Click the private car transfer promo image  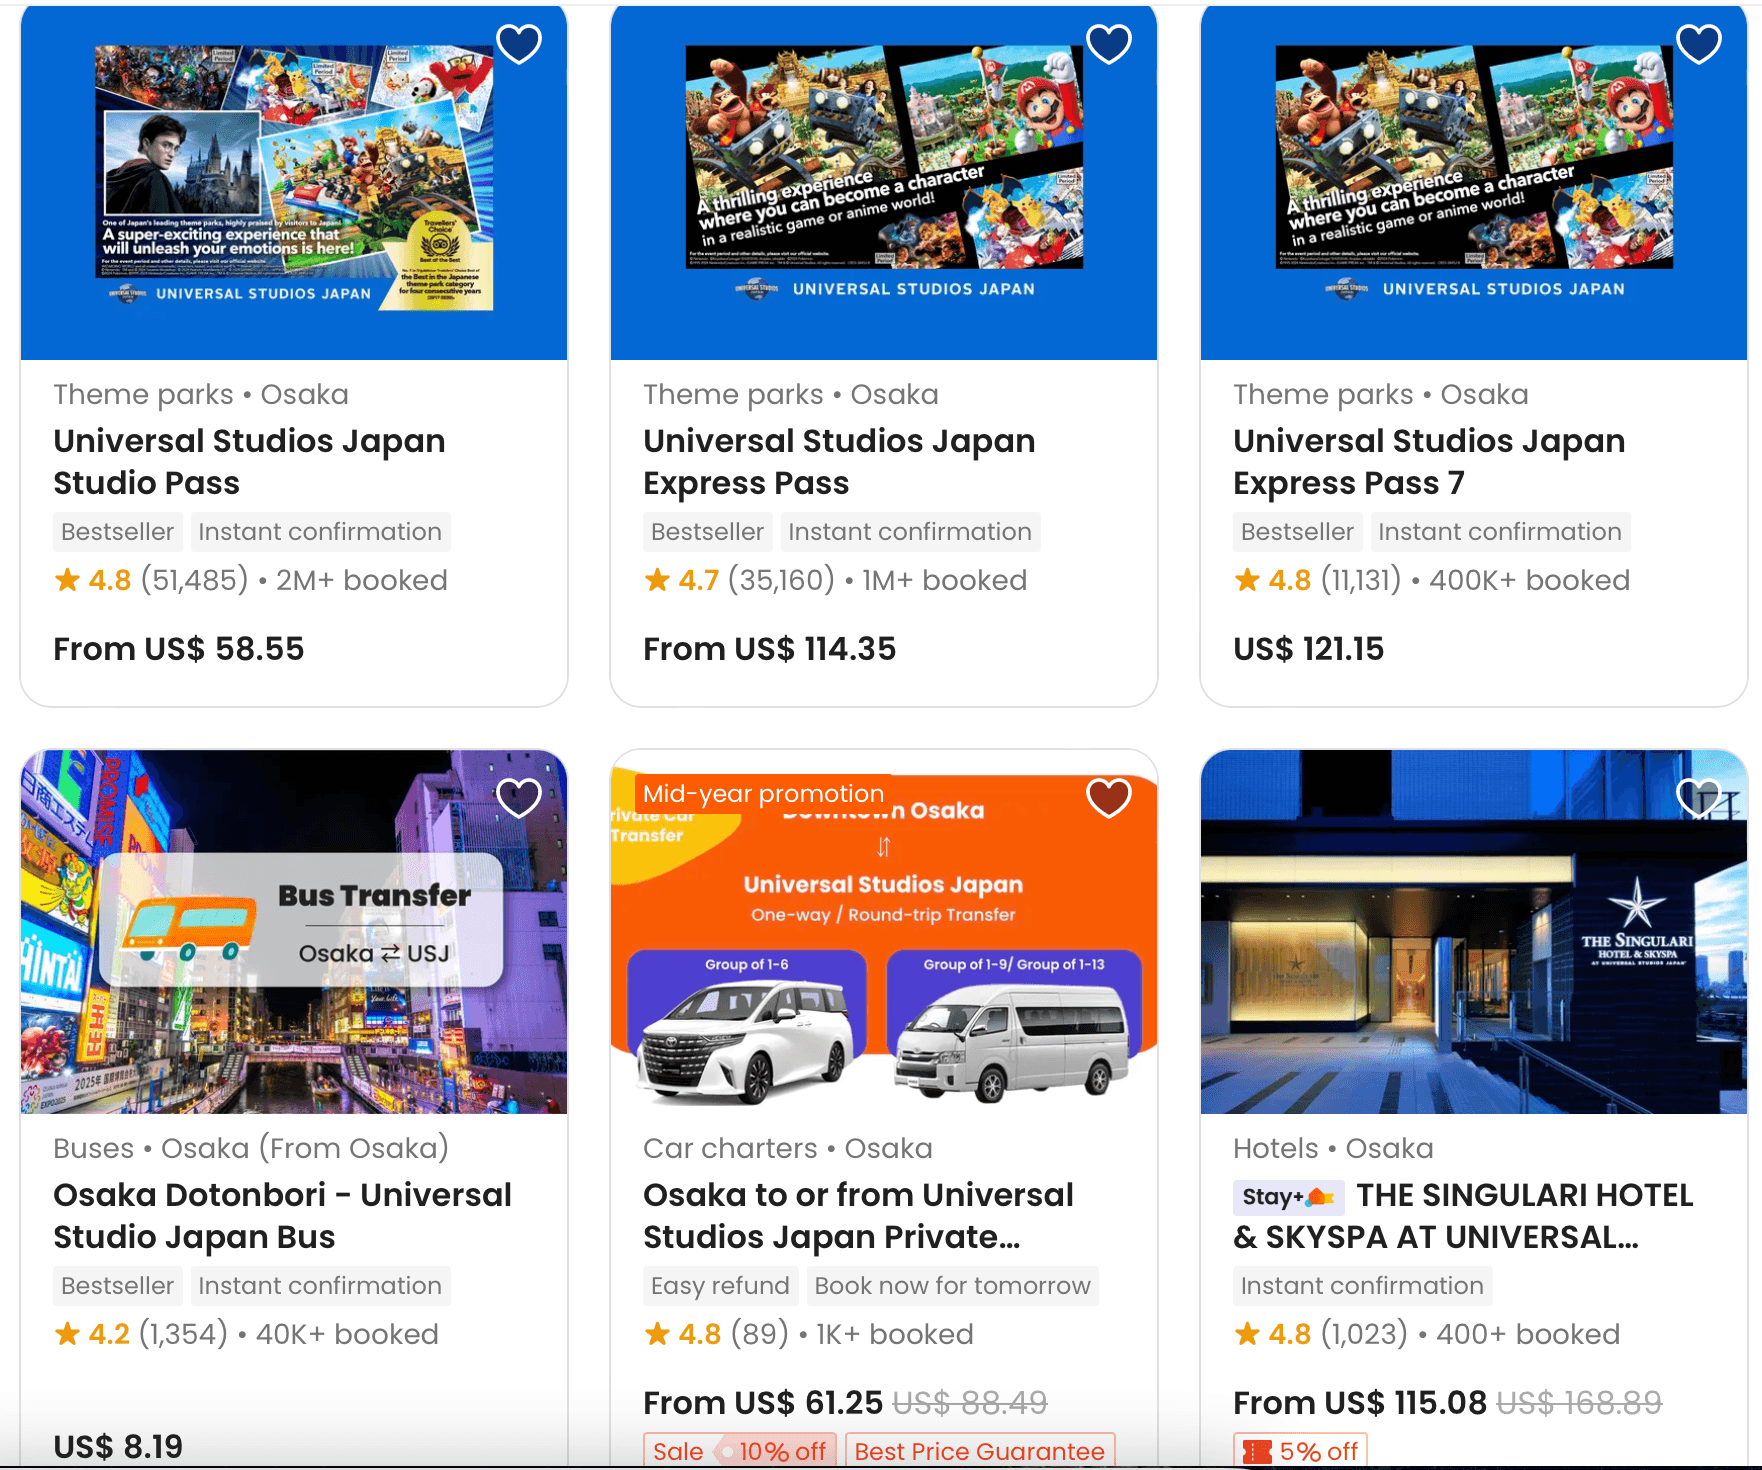[884, 932]
